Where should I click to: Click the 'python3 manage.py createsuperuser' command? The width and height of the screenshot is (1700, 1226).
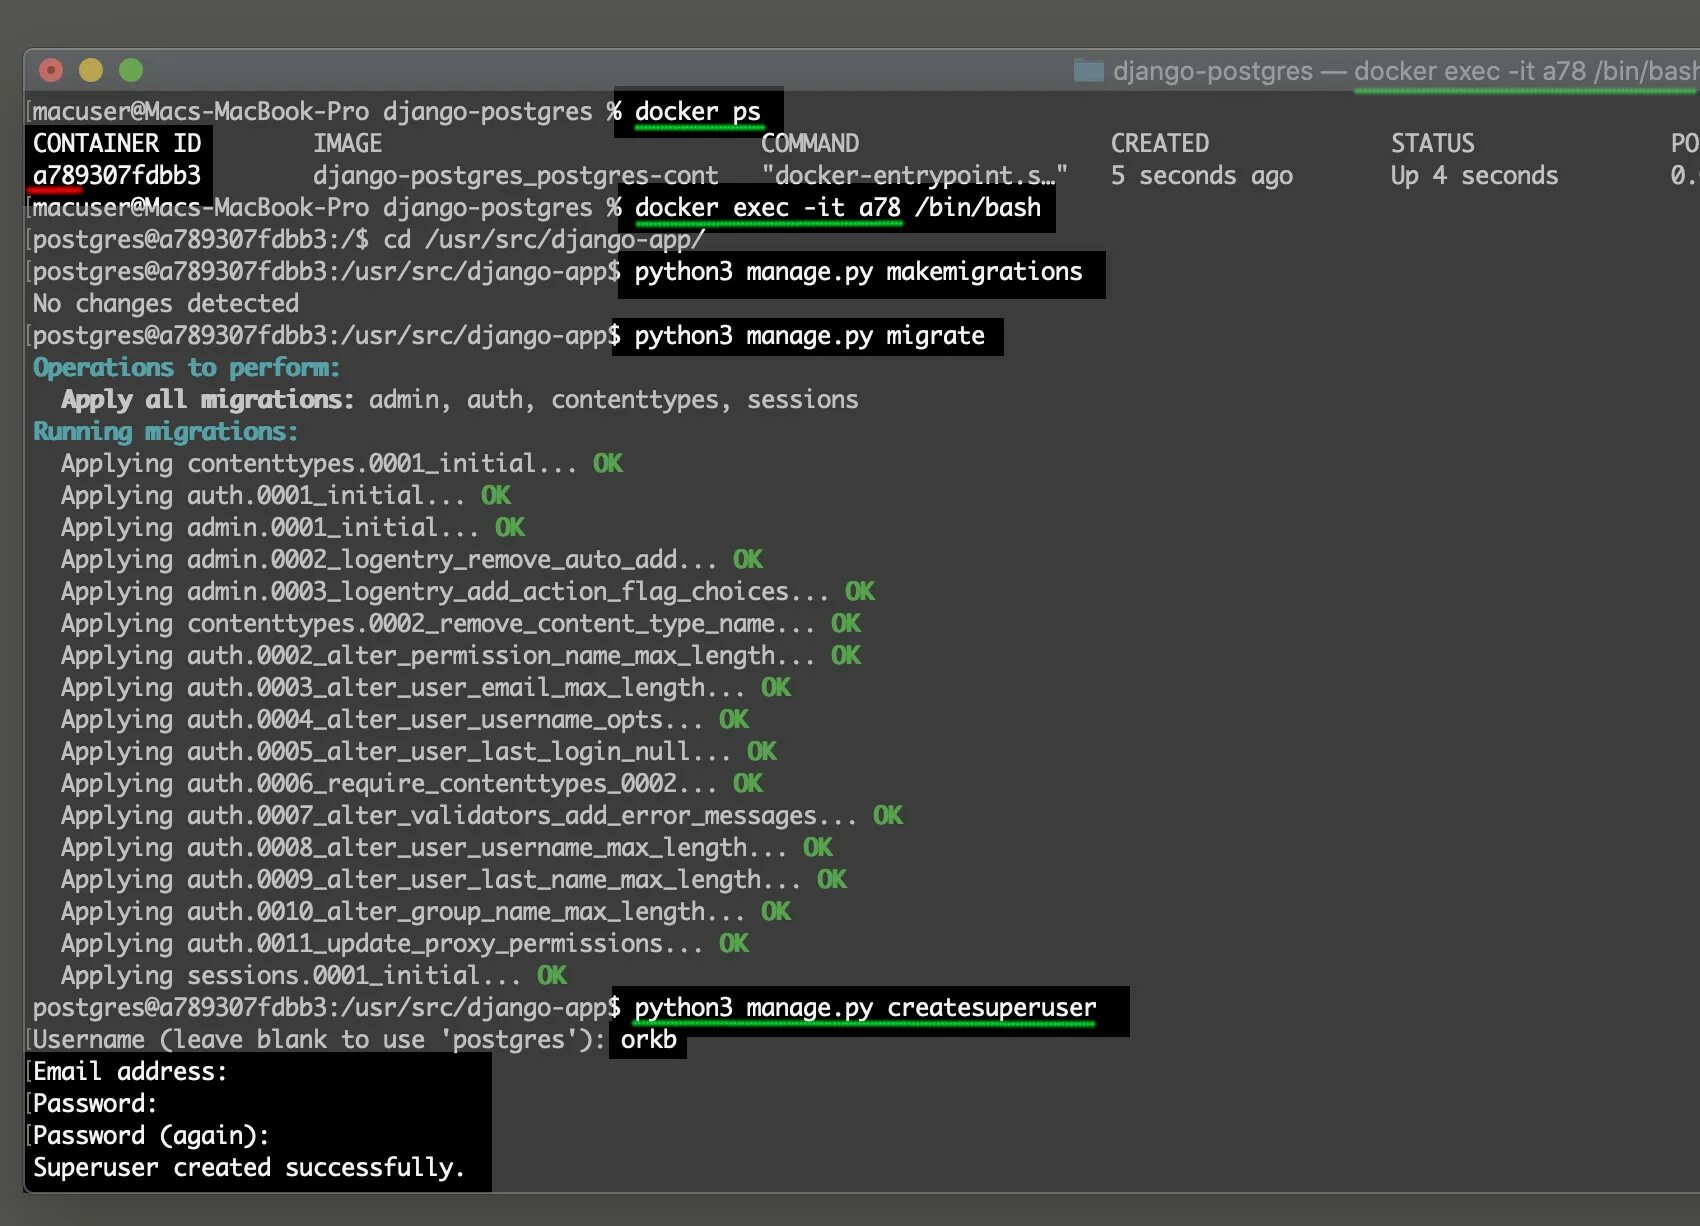866,1008
